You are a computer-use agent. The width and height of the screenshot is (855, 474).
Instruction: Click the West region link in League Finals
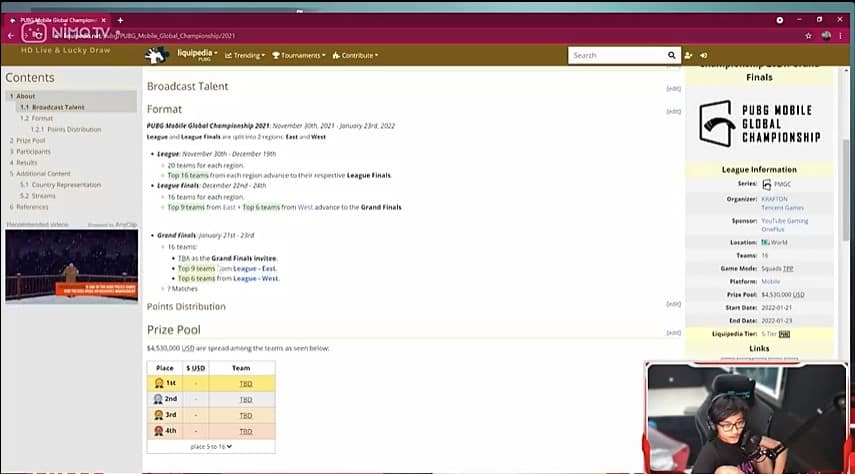point(305,207)
